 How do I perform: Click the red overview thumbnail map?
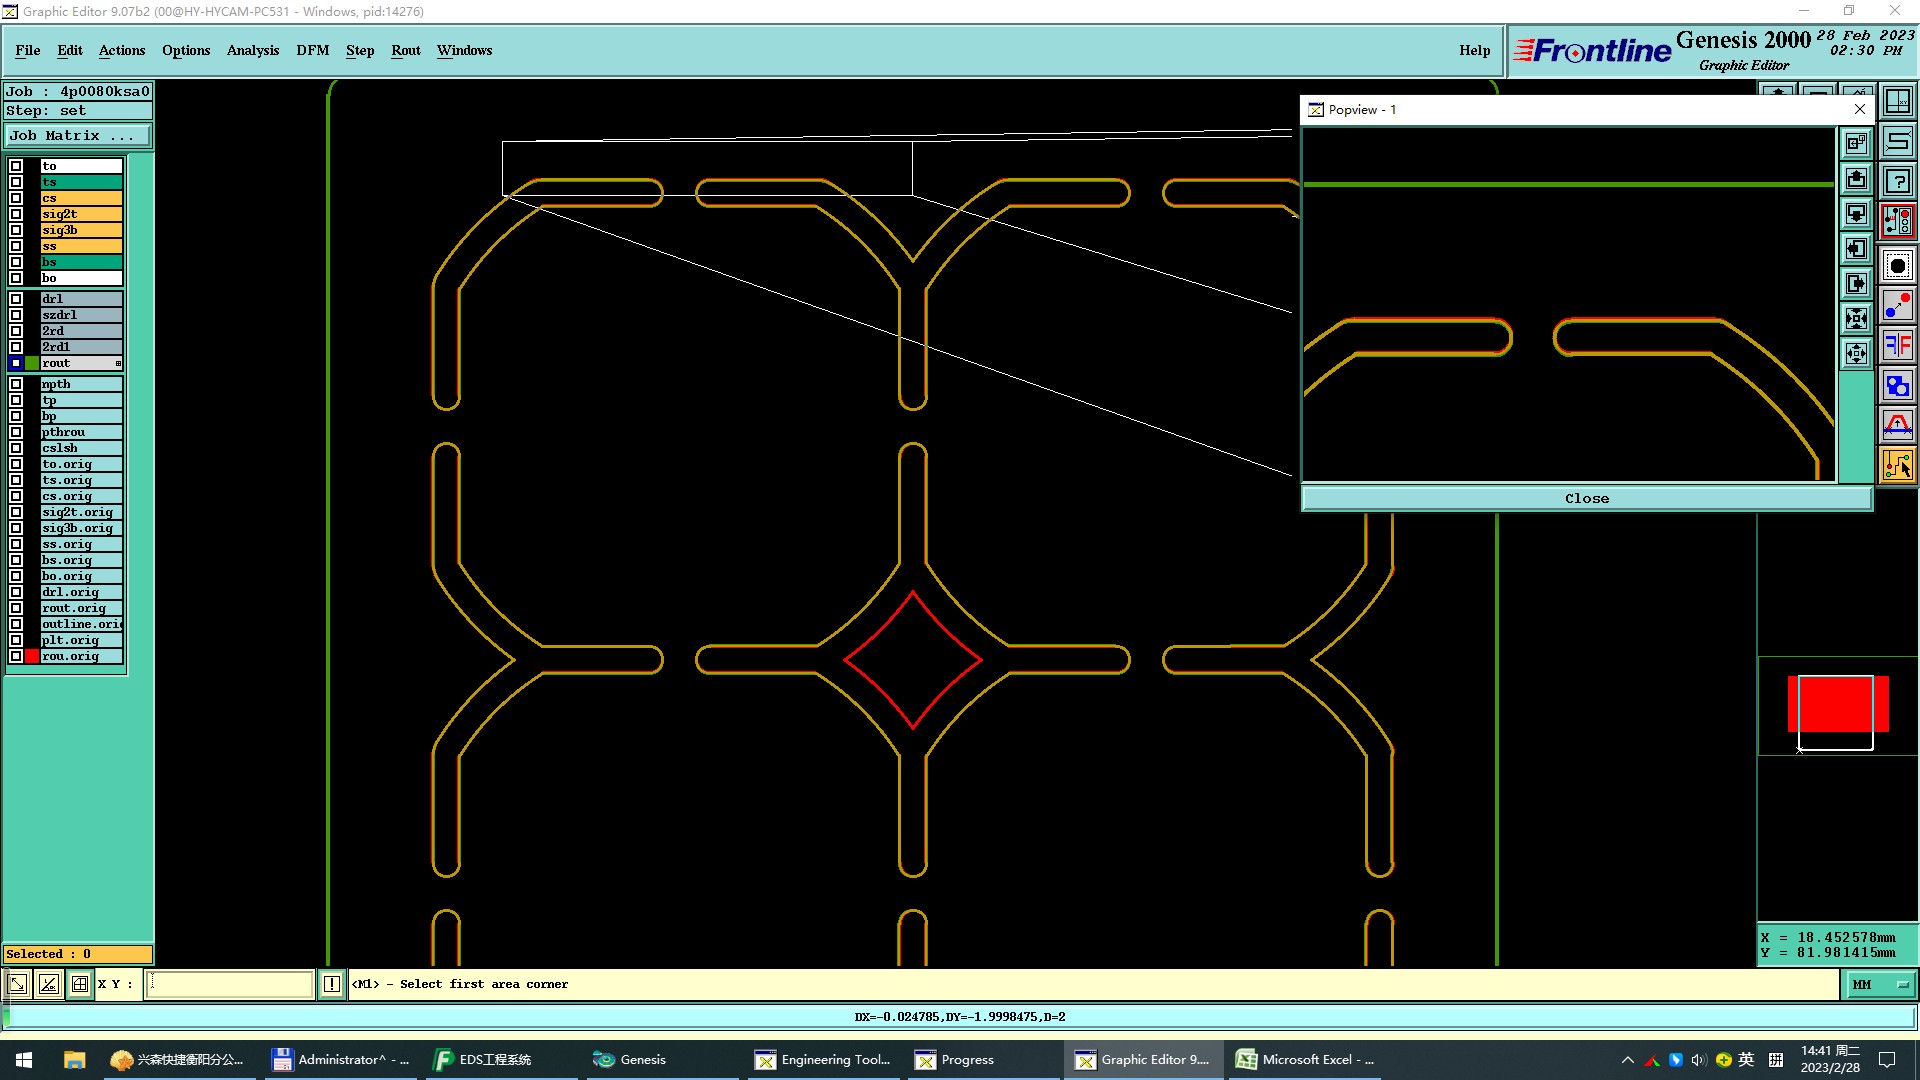pyautogui.click(x=1837, y=705)
